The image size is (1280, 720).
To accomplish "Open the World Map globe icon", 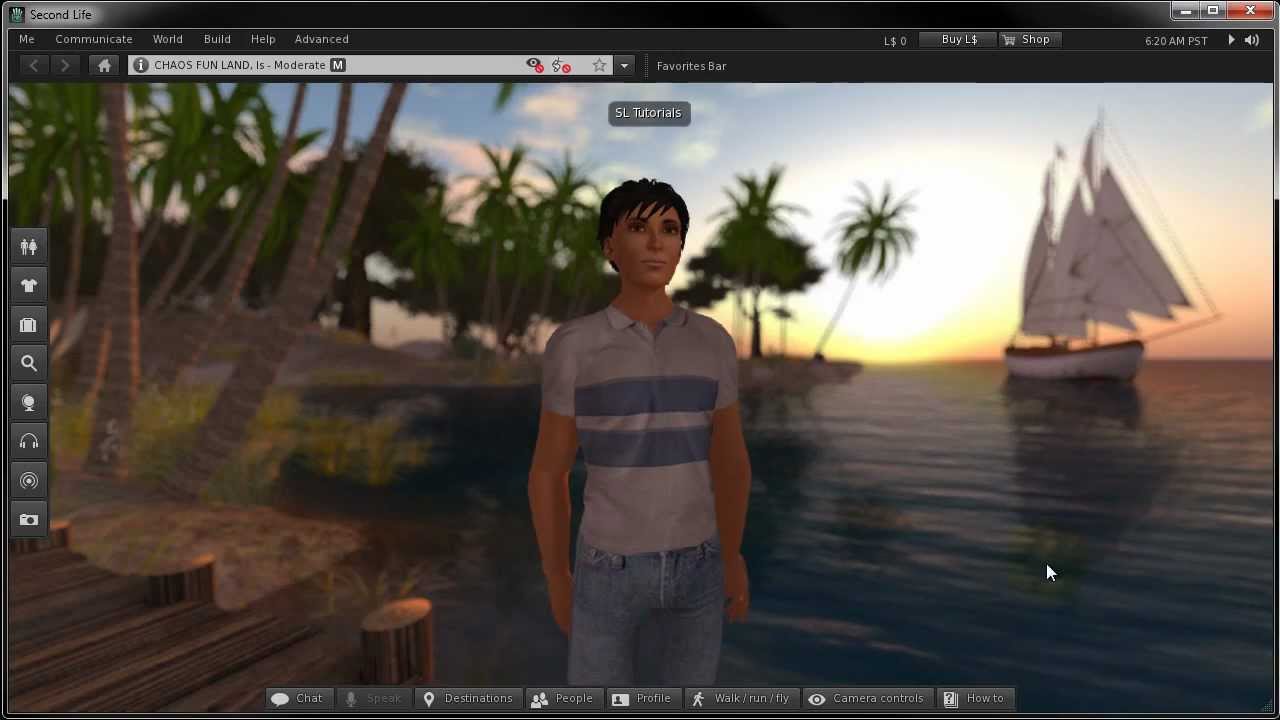I will [x=28, y=402].
